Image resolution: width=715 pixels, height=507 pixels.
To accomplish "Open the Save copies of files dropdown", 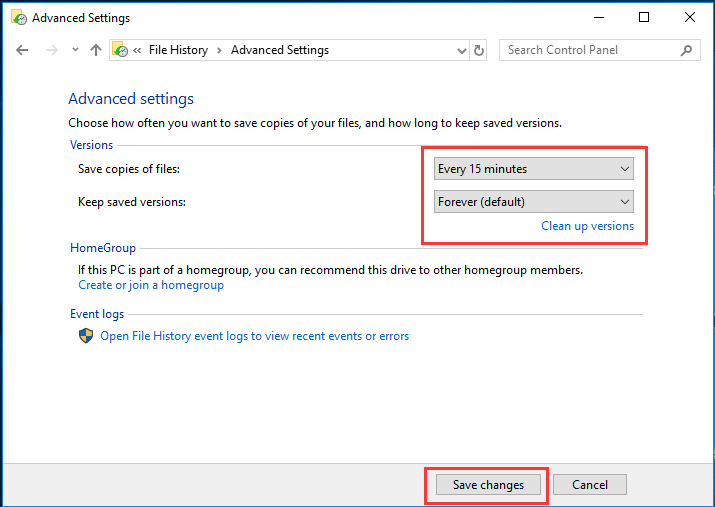I will [534, 169].
